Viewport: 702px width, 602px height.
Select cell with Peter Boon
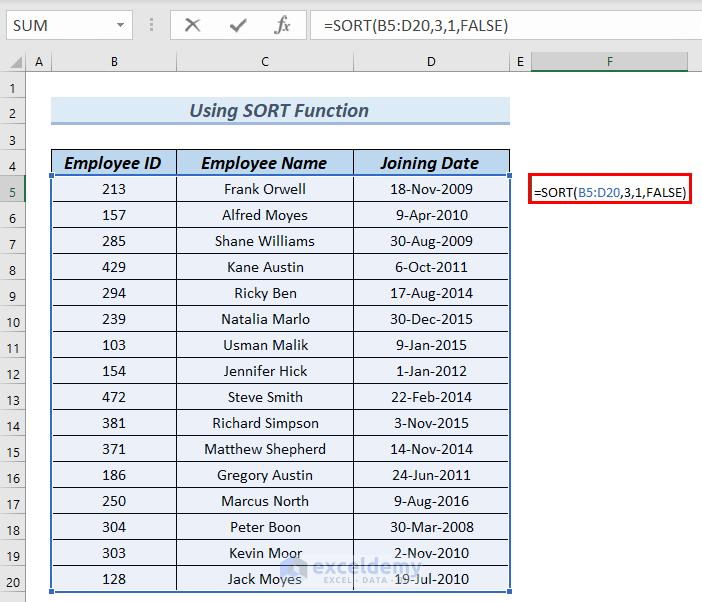(265, 526)
